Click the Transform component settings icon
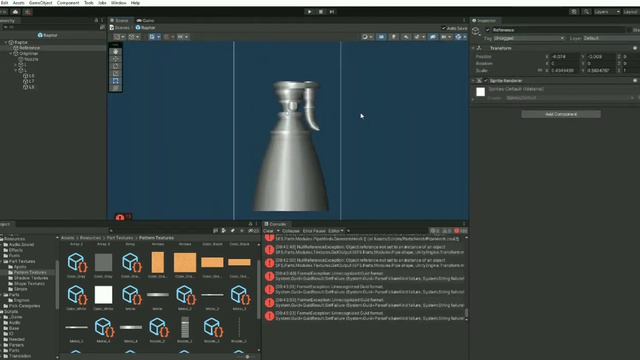The height and width of the screenshot is (360, 640). coord(635,48)
